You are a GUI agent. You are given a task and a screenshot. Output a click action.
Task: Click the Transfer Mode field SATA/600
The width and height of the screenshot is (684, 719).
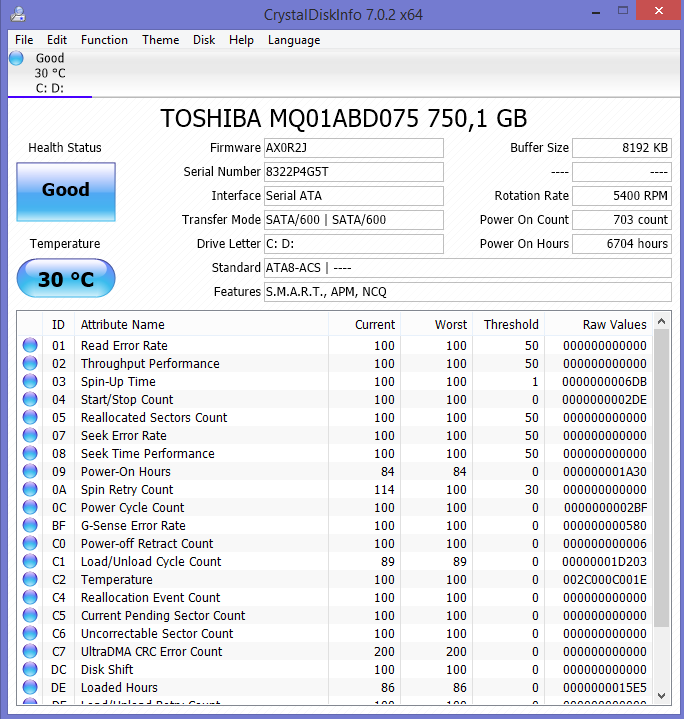click(354, 220)
